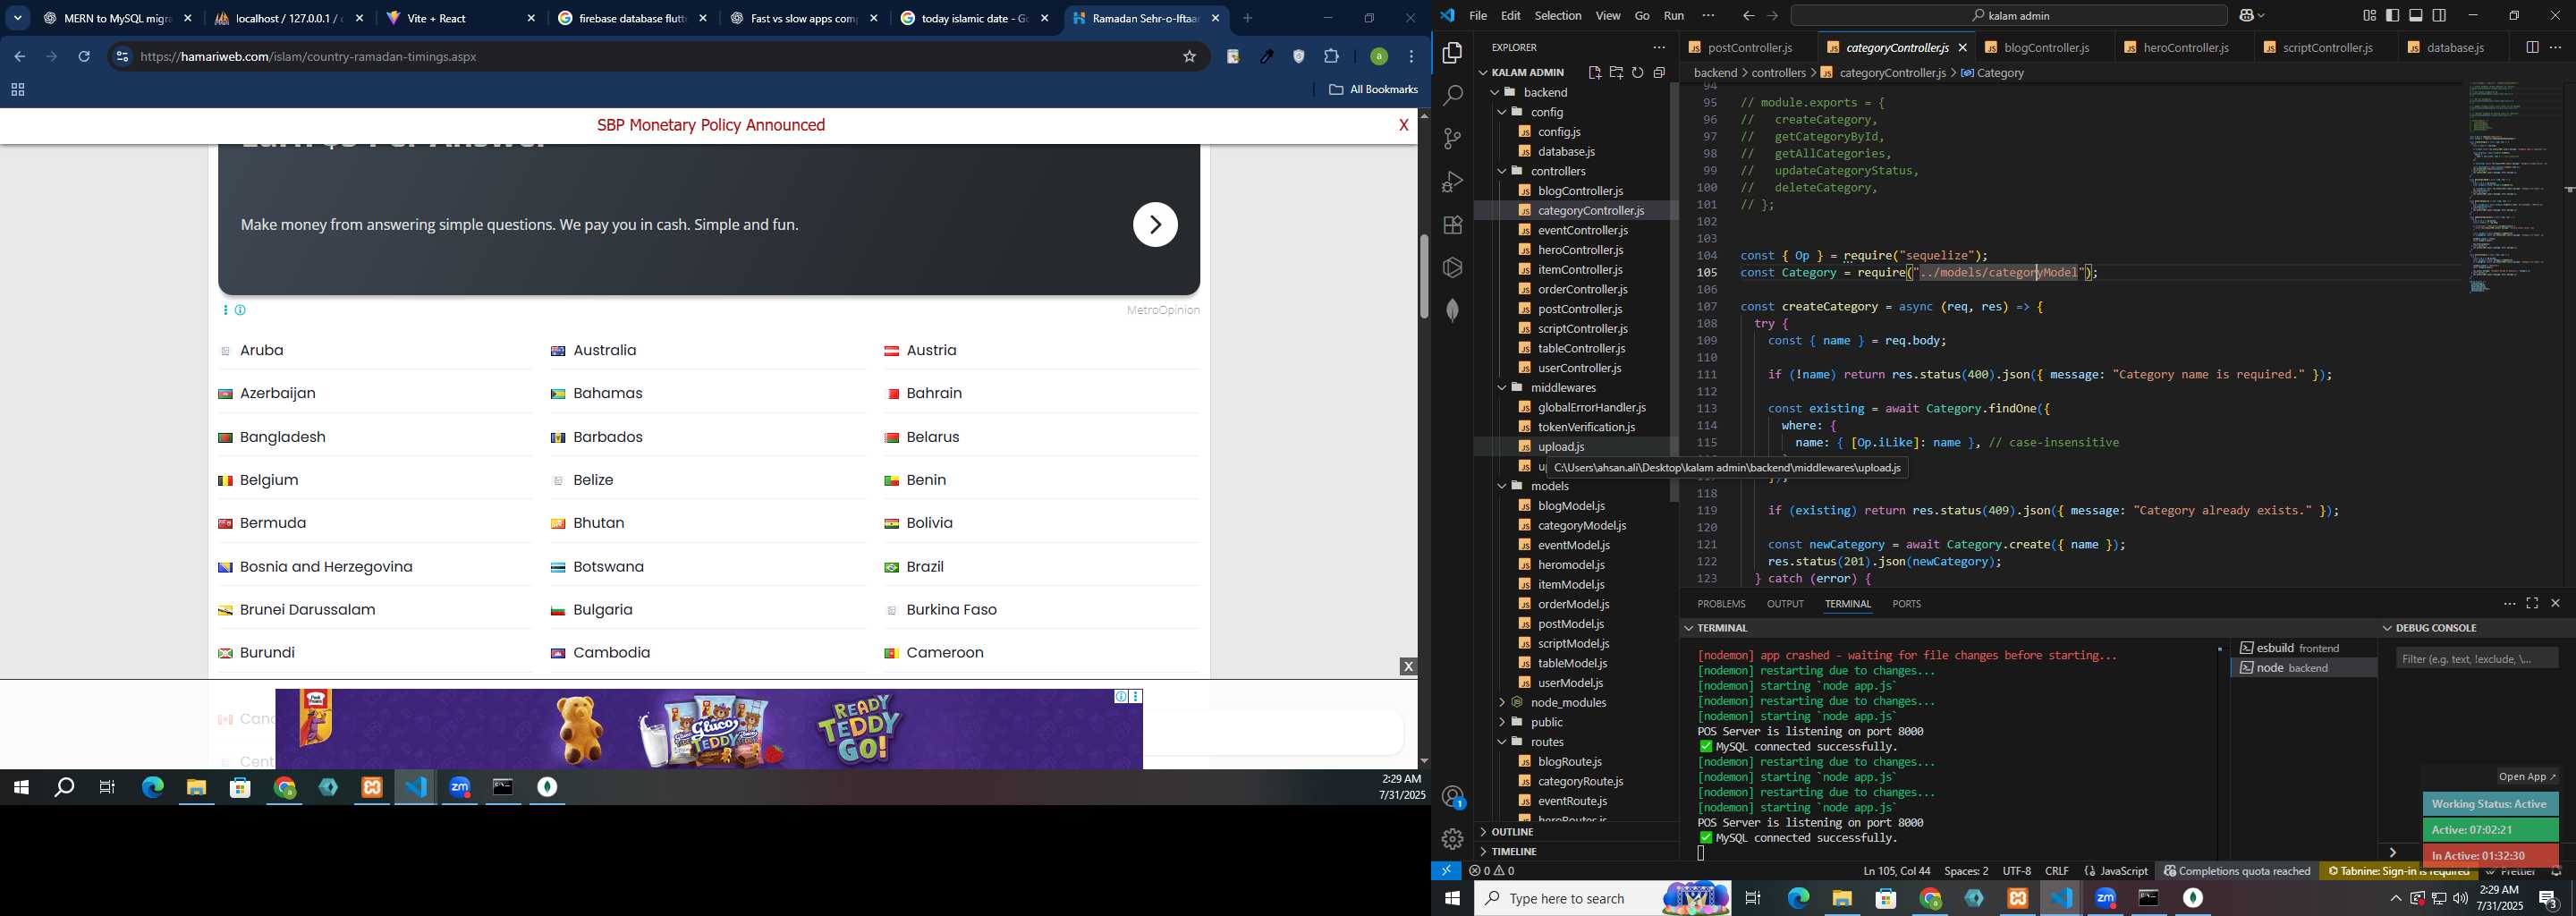The height and width of the screenshot is (916, 2576).
Task: Close the bottom Teddy ad overlay
Action: click(x=1408, y=666)
